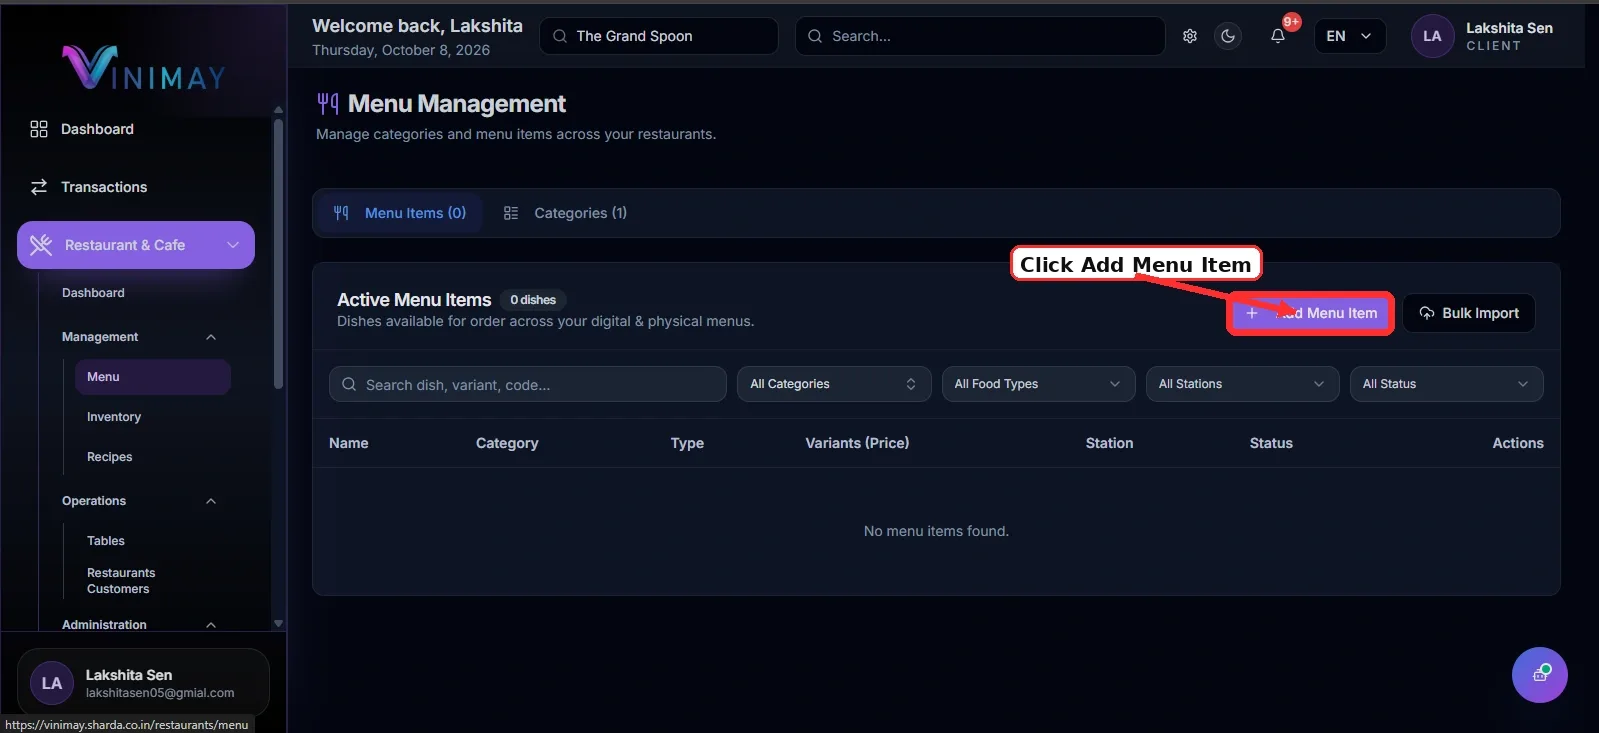Go to the main Dashboard
The image size is (1599, 733).
tap(97, 129)
